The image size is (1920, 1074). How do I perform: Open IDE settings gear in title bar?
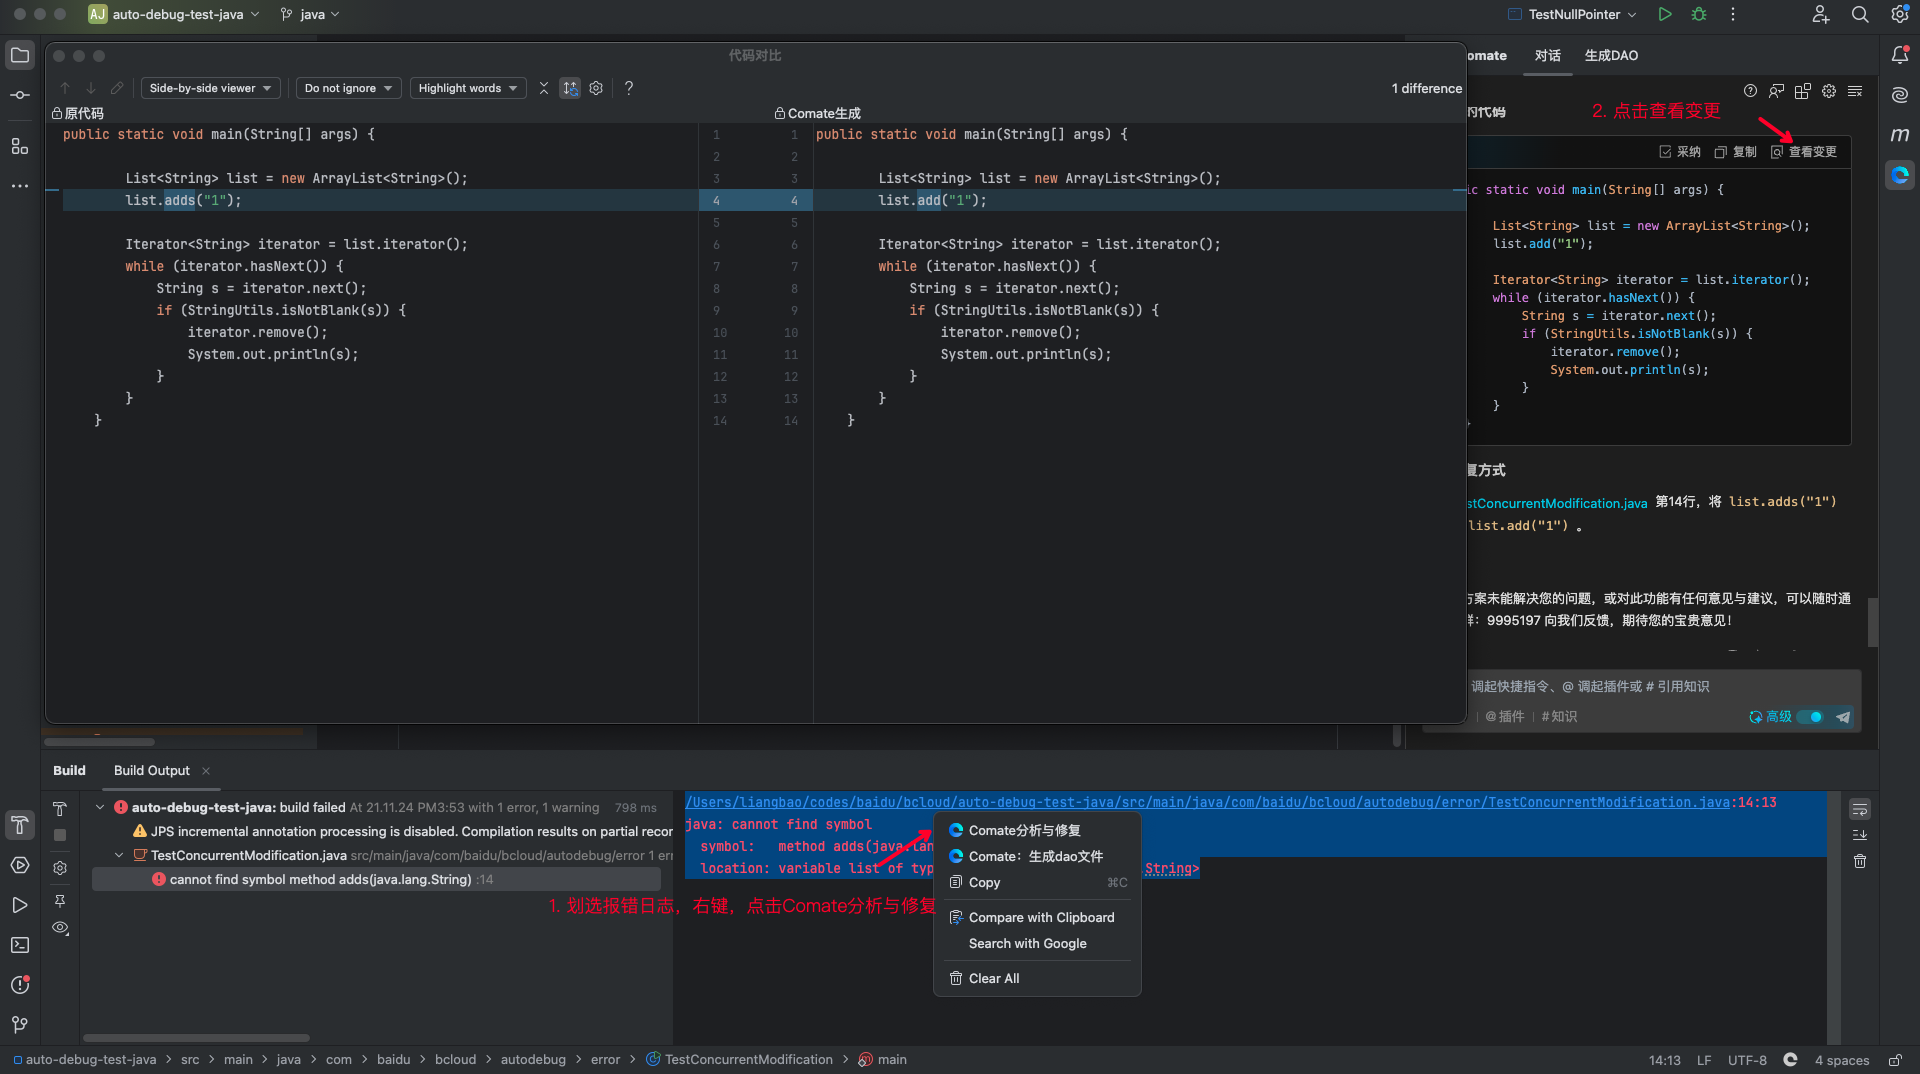[1899, 14]
